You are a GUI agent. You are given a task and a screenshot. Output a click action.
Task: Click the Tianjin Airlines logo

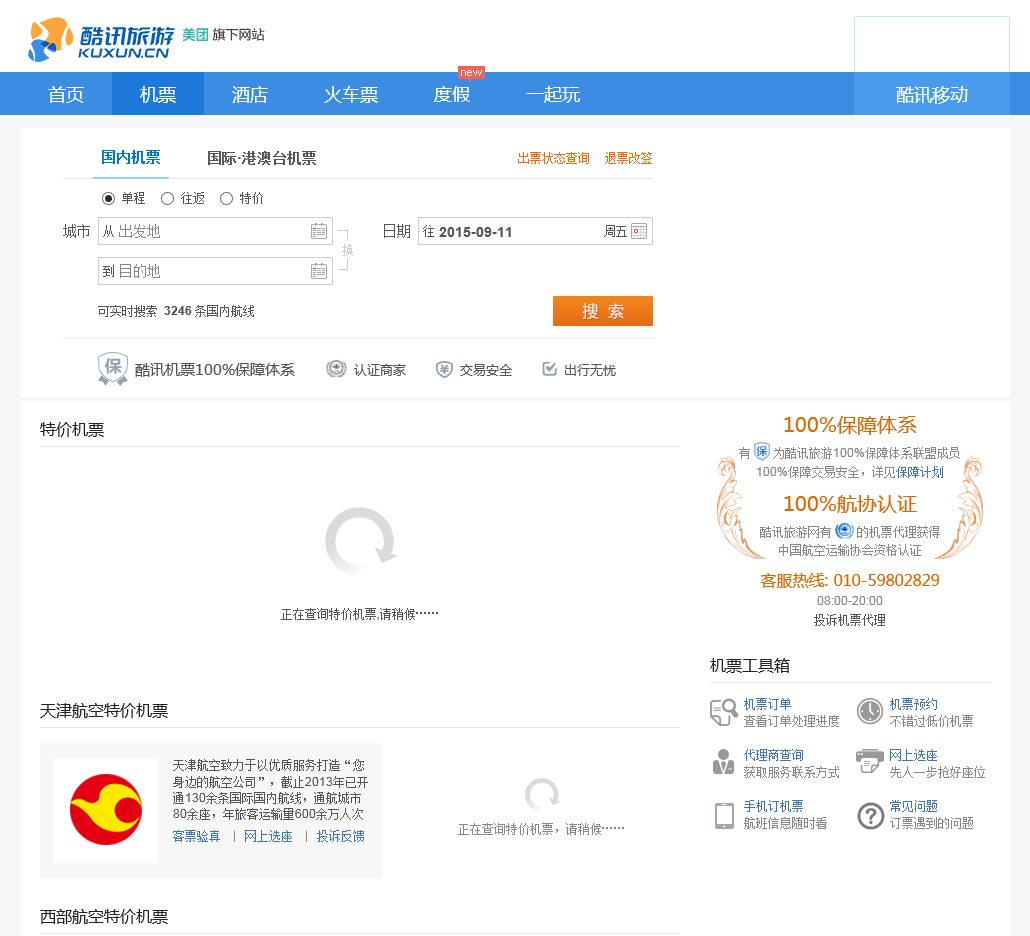click(x=106, y=809)
